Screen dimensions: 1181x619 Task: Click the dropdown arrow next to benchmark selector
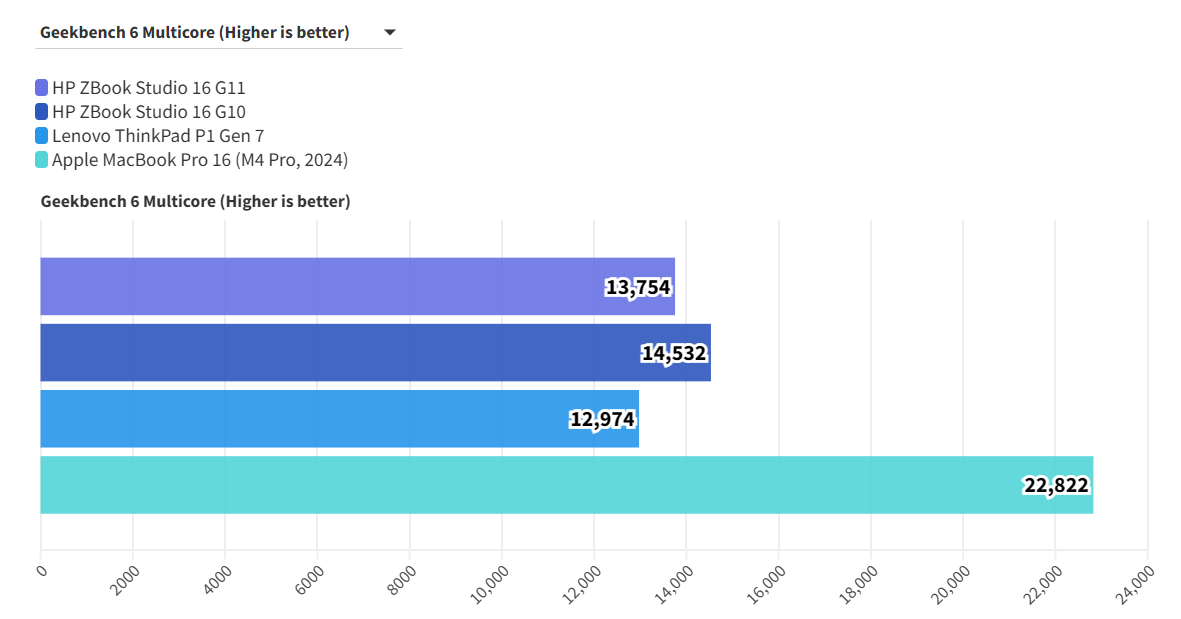pyautogui.click(x=390, y=32)
